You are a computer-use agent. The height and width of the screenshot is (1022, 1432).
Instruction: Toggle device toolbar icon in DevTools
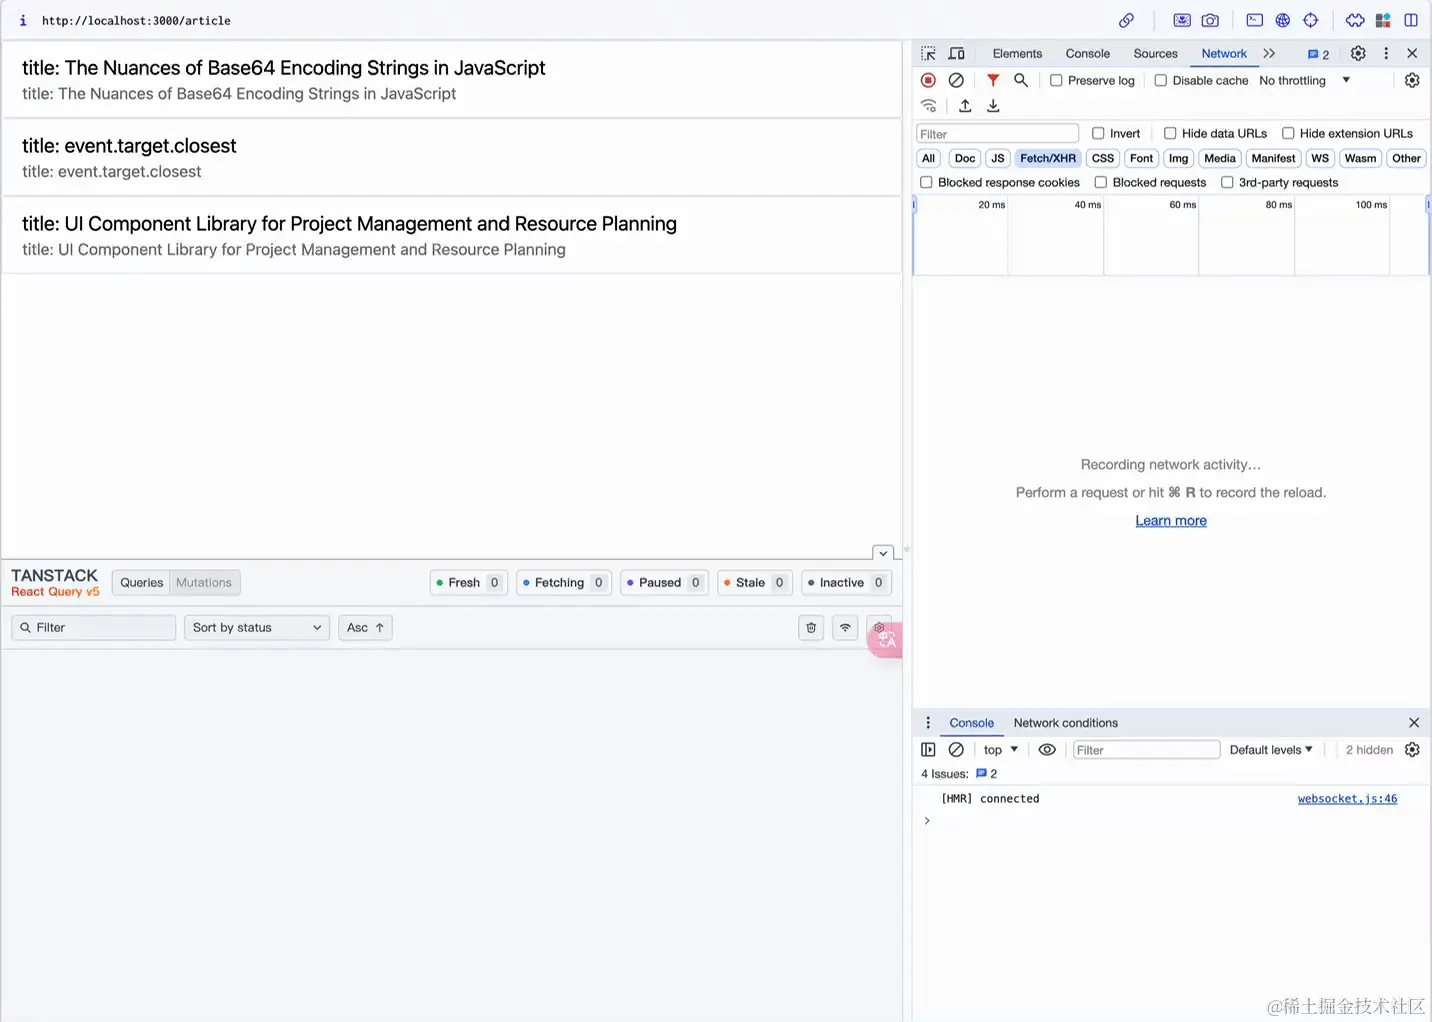pos(956,53)
